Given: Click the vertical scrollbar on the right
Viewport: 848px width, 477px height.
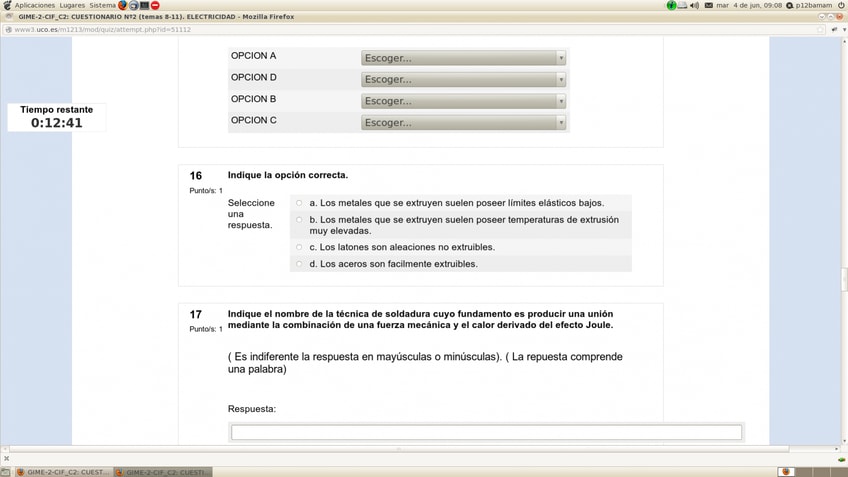Looking at the screenshot, I should pos(844,280).
